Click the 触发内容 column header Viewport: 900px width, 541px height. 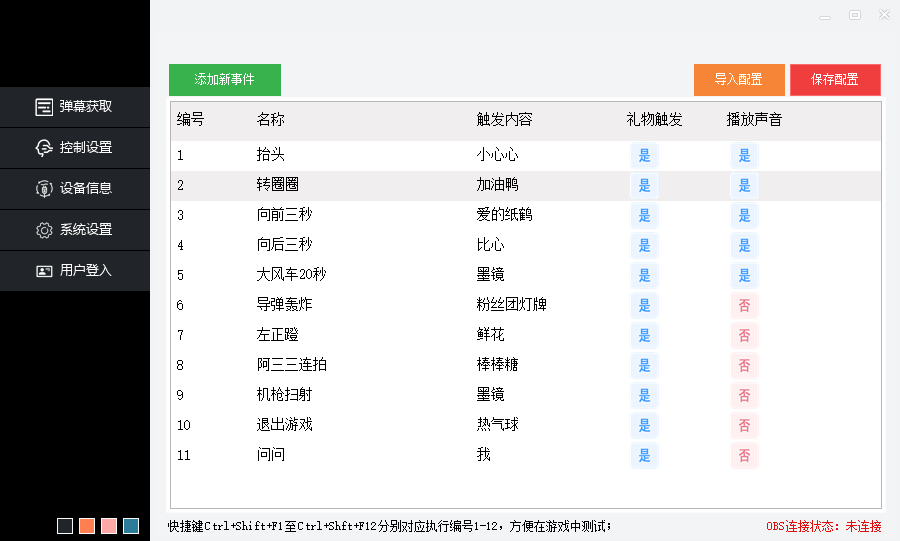(504, 120)
